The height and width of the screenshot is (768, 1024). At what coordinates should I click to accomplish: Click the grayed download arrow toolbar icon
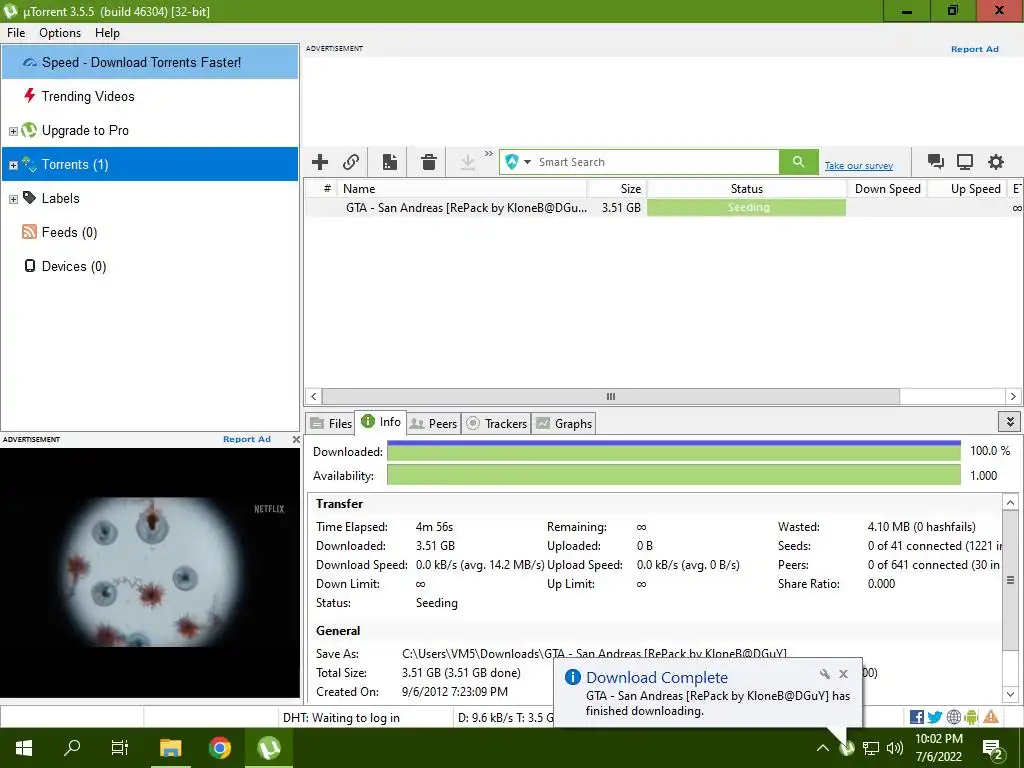(x=468, y=162)
